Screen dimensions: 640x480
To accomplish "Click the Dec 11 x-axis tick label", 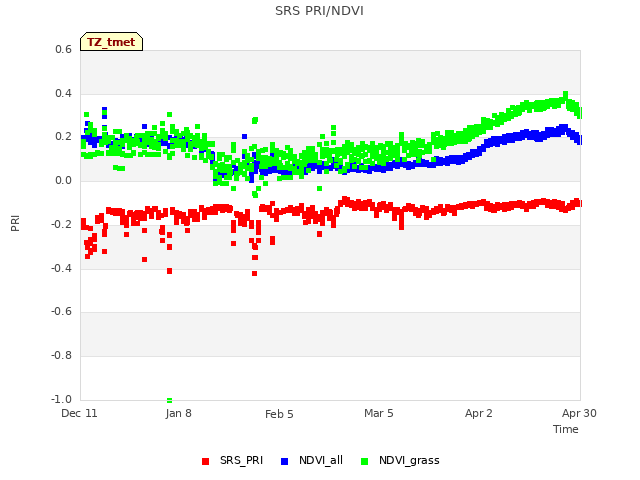I will [79, 413].
